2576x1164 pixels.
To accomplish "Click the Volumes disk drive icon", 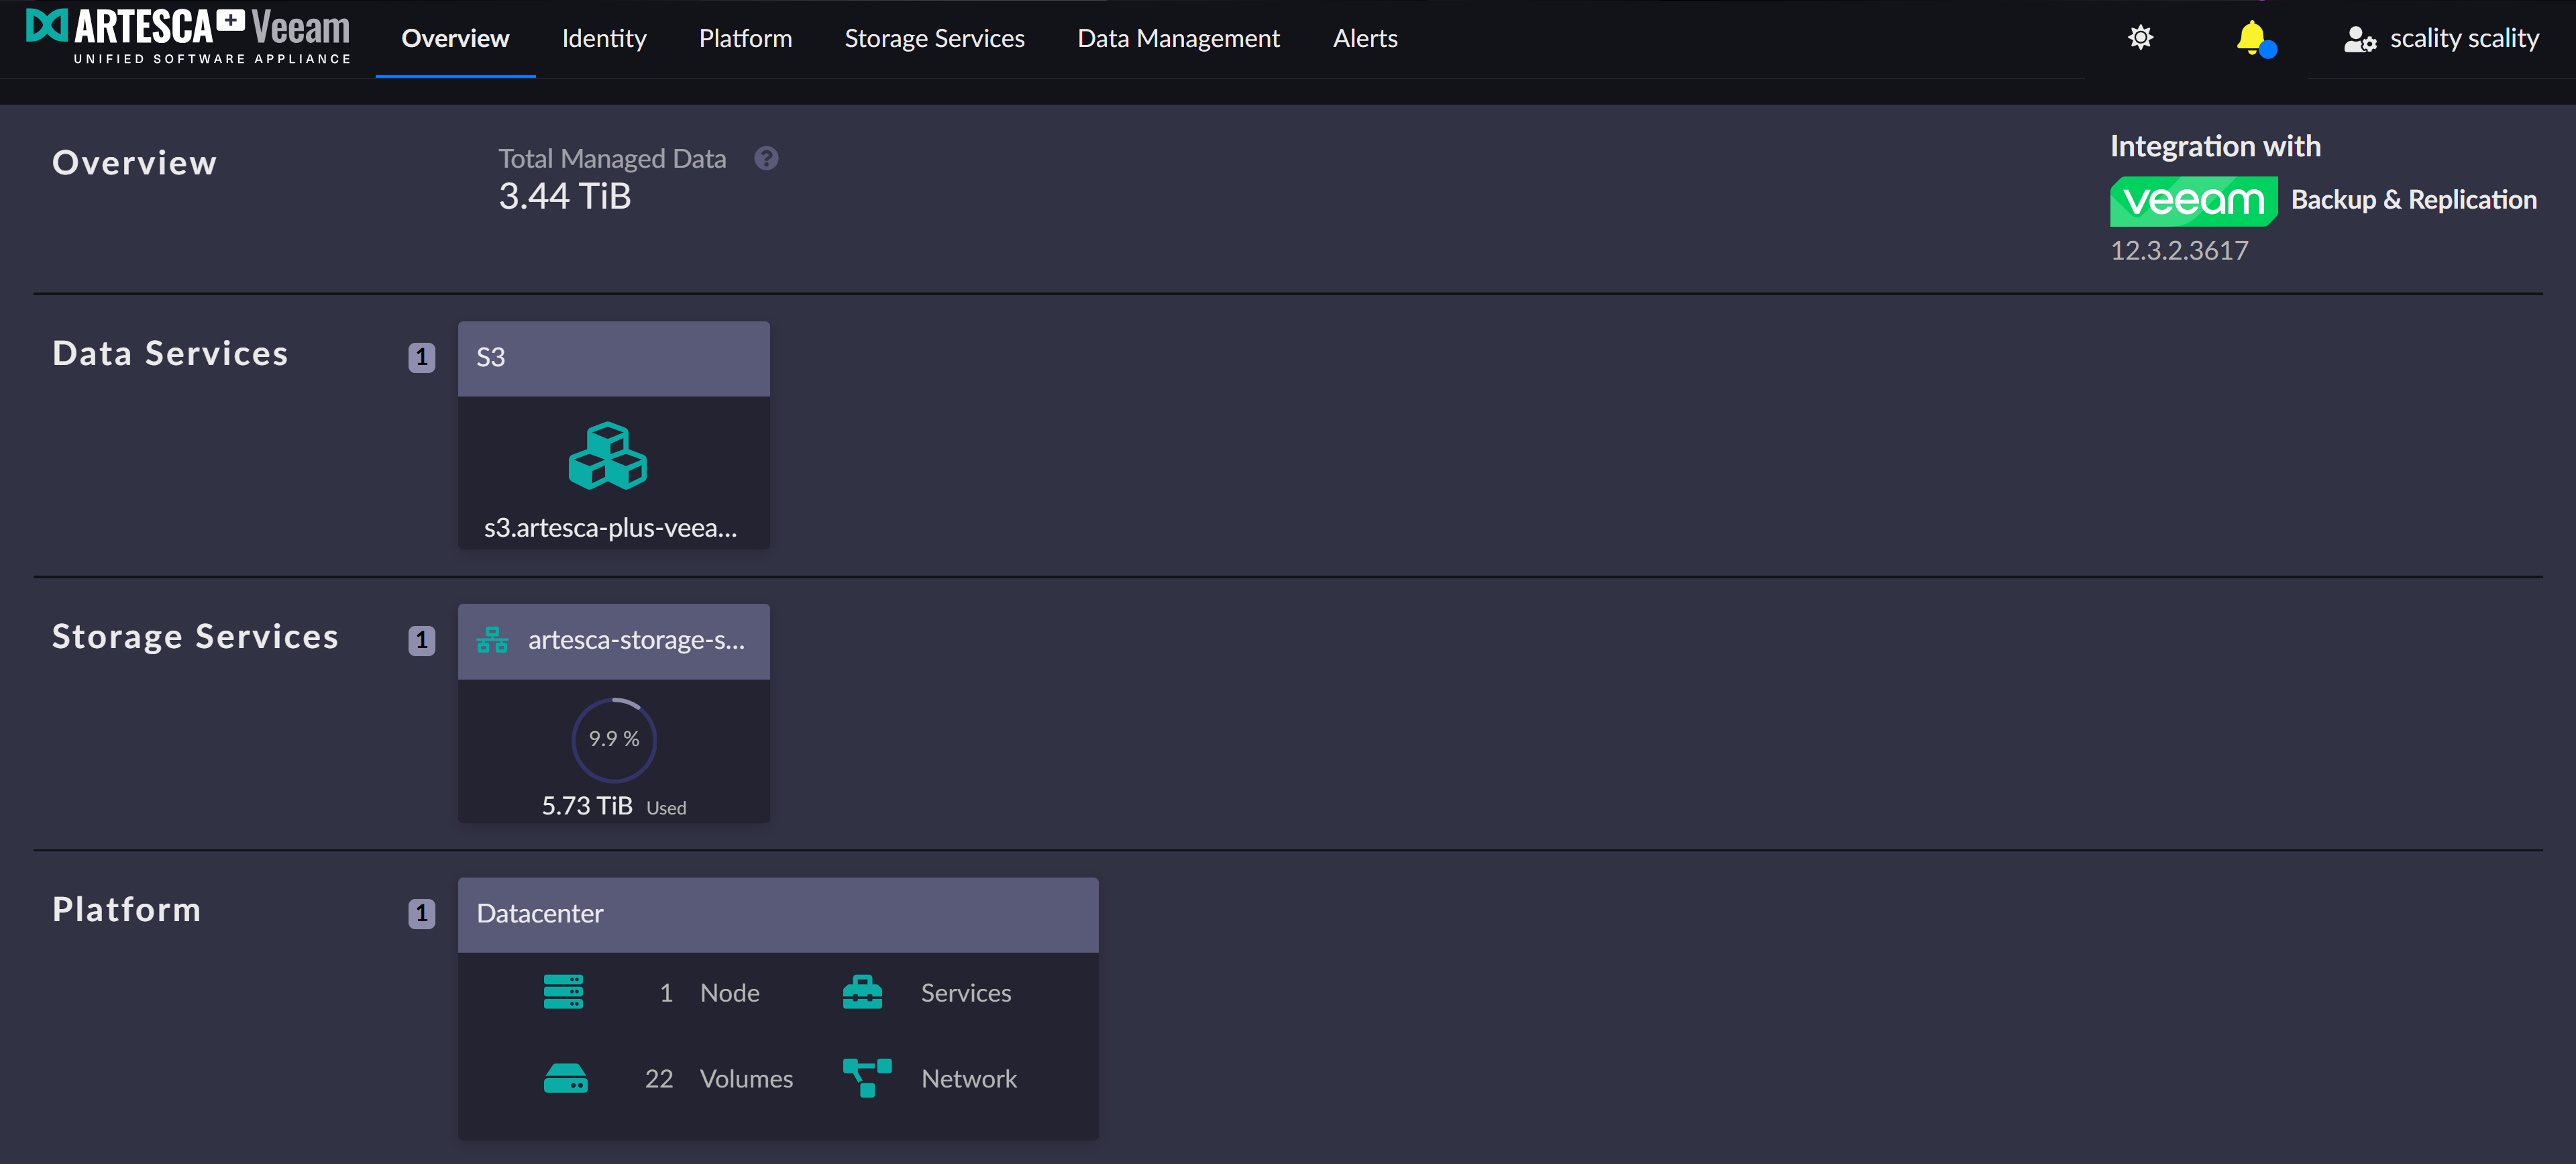I will click(565, 1078).
